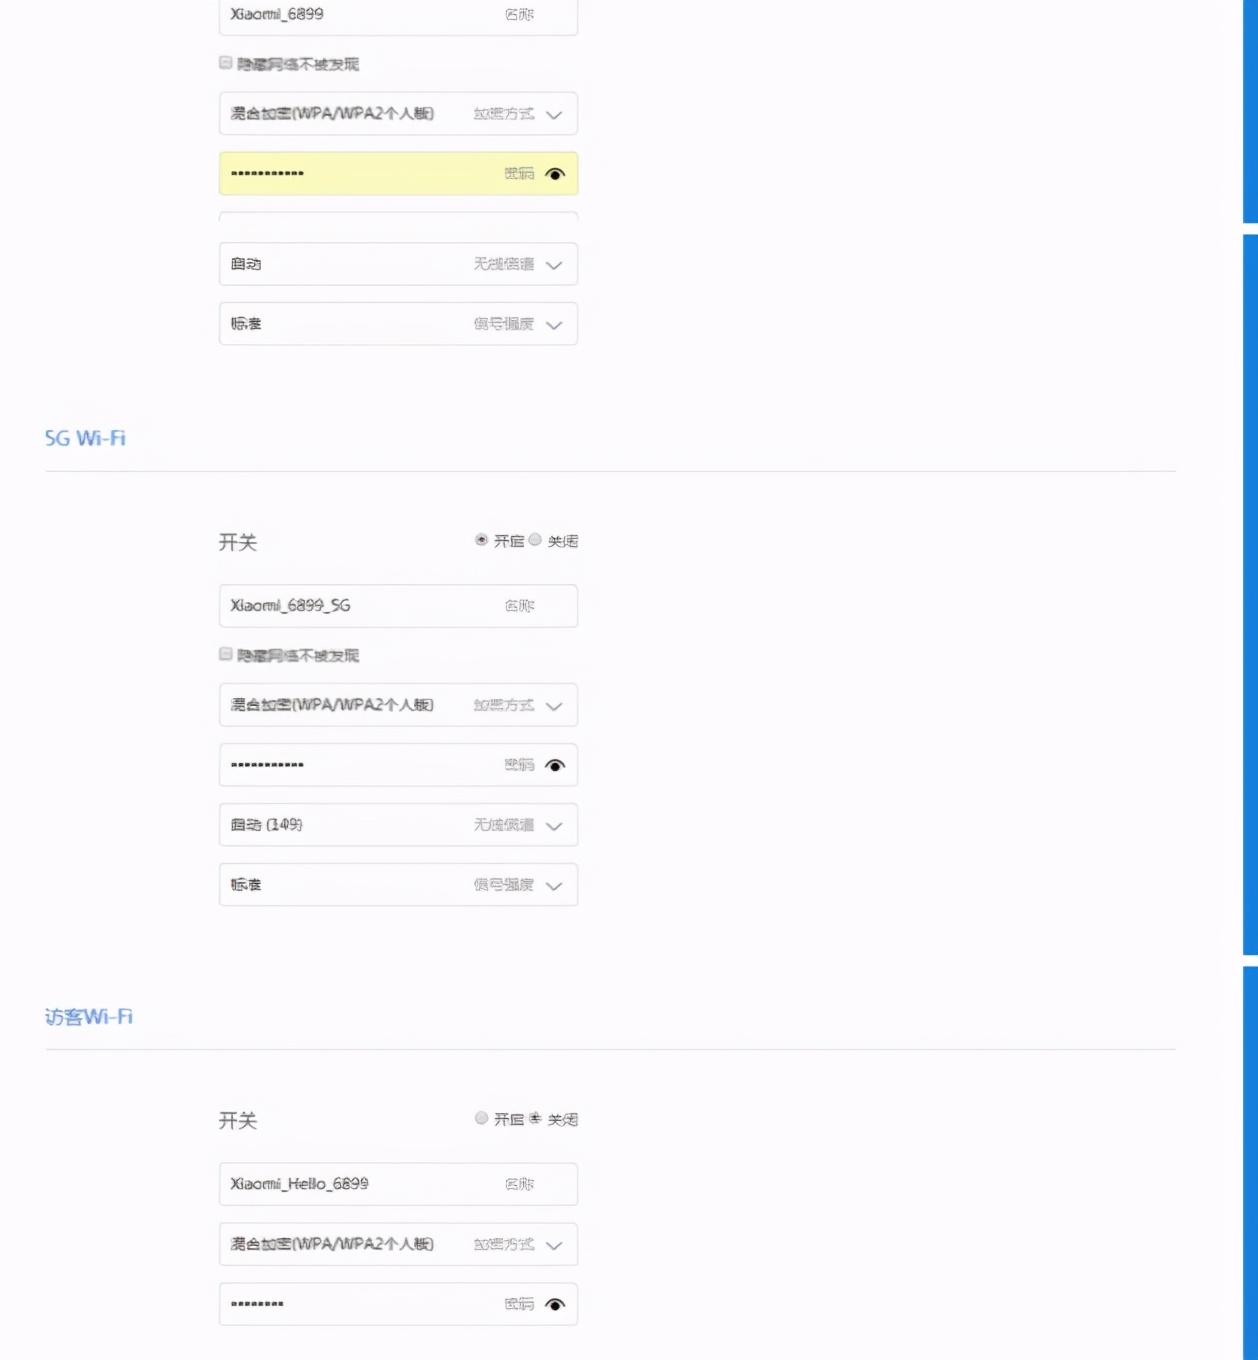The image size is (1258, 1360).
Task: Show the 2.4G Wi-Fi password via eye icon
Action: tap(557, 173)
